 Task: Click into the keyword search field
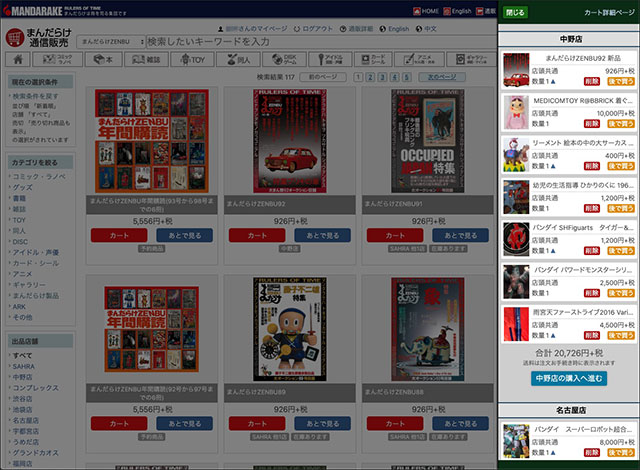tap(321, 42)
